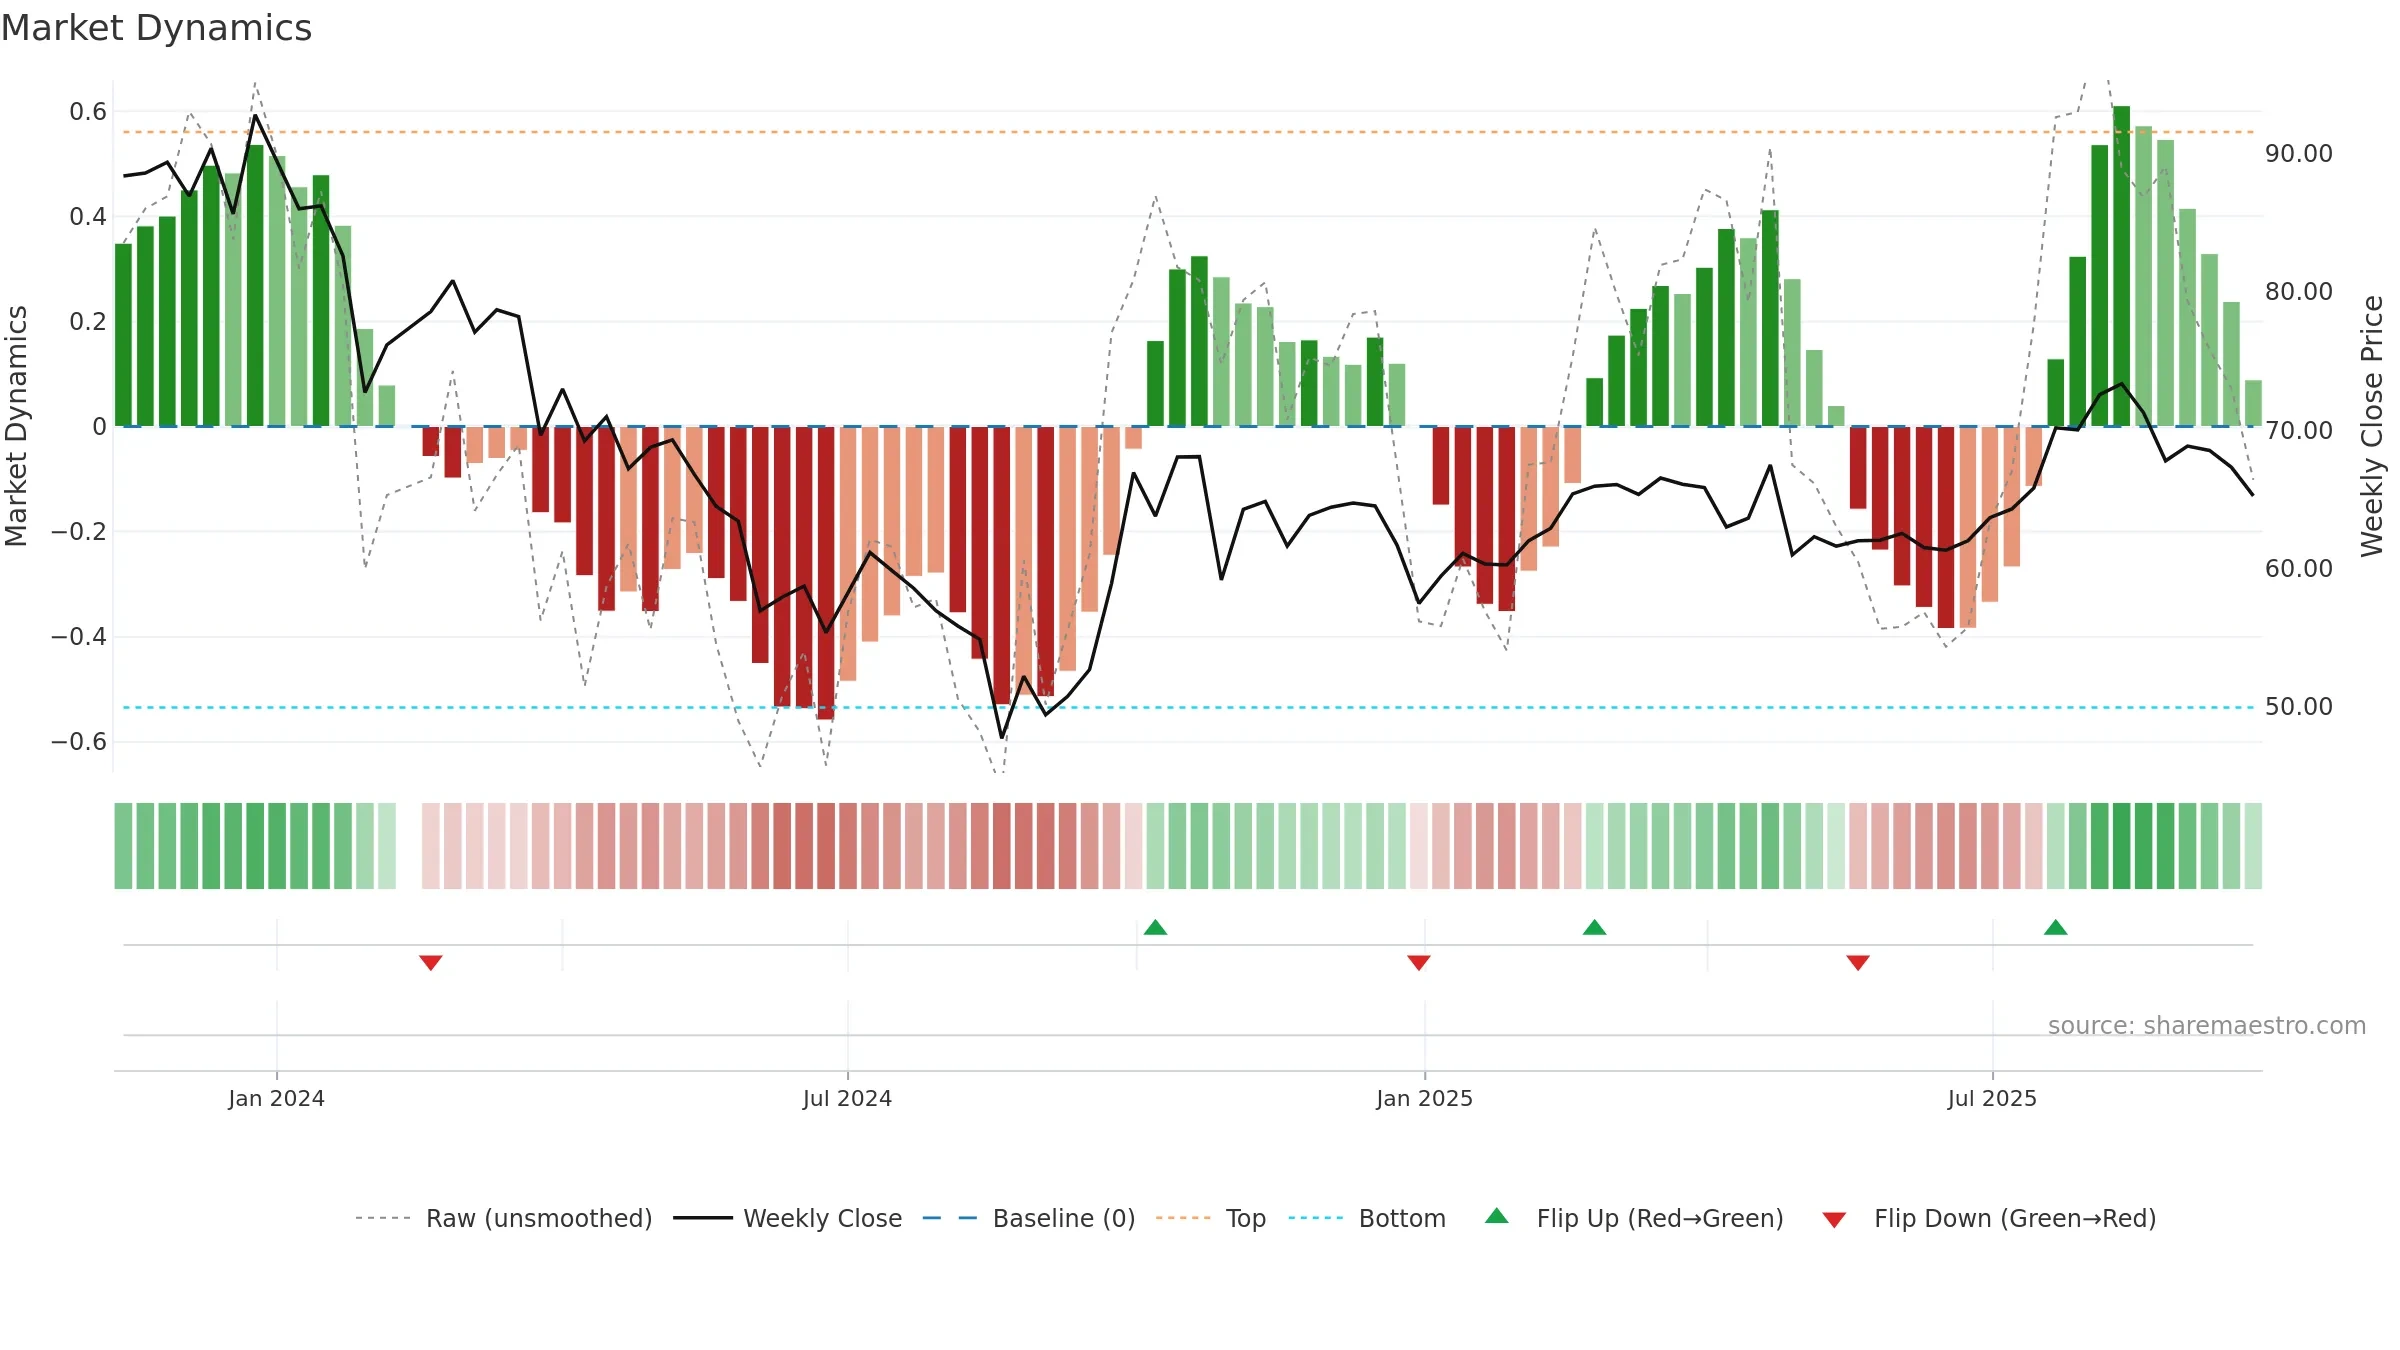Click the Weekly Close Price axis title
2400x1350 pixels.
click(2372, 426)
